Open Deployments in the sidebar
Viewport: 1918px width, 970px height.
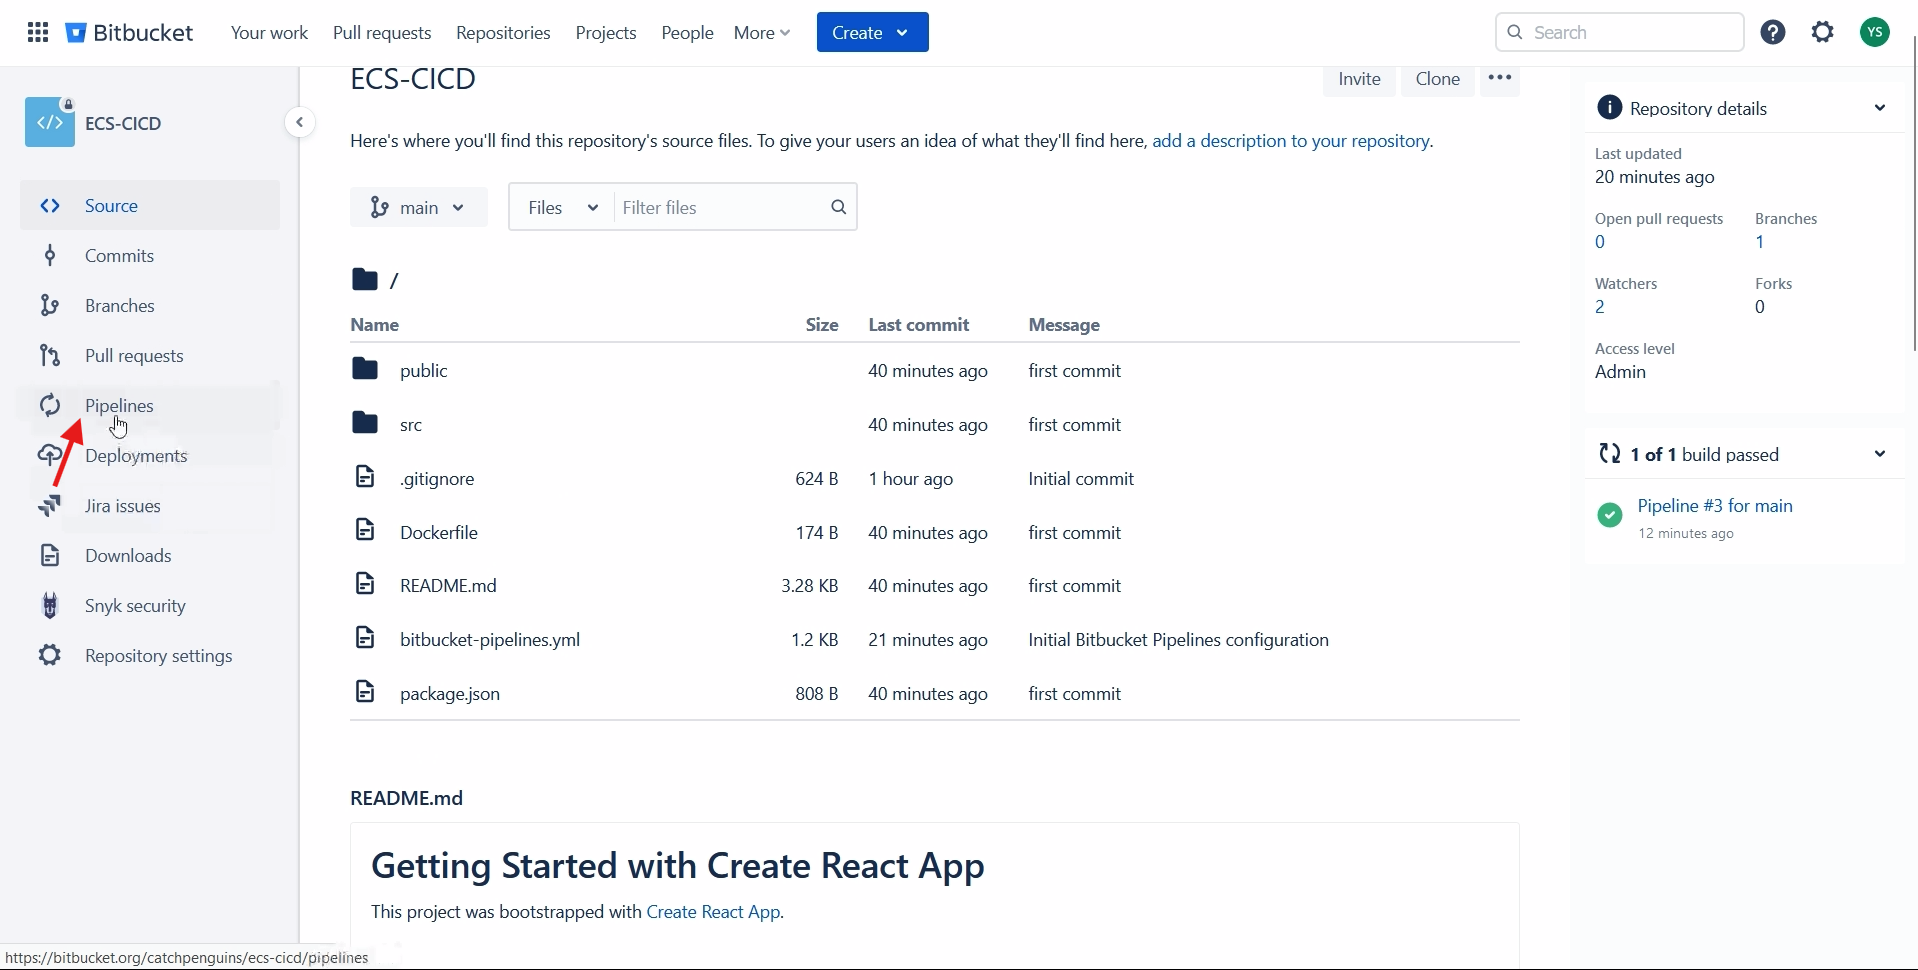150,455
